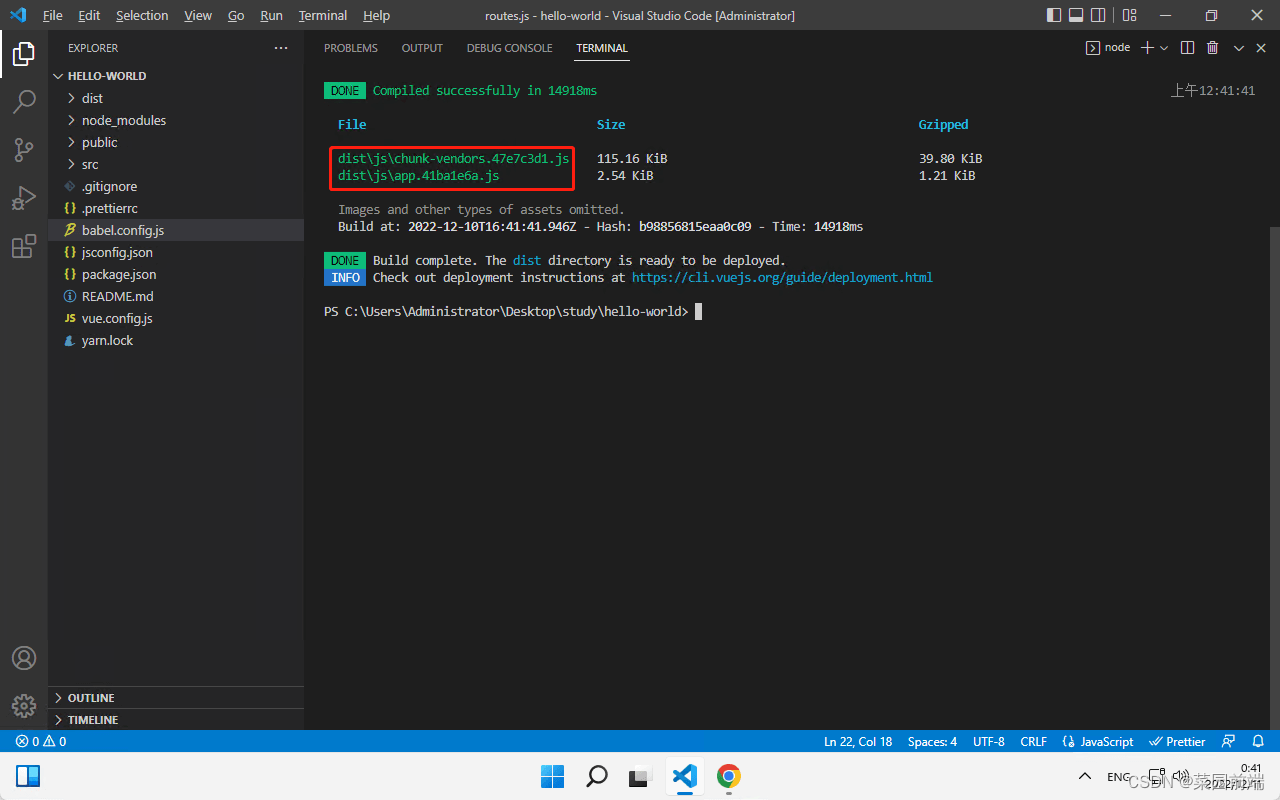Open the Selection menu
Image resolution: width=1280 pixels, height=800 pixels.
142,15
